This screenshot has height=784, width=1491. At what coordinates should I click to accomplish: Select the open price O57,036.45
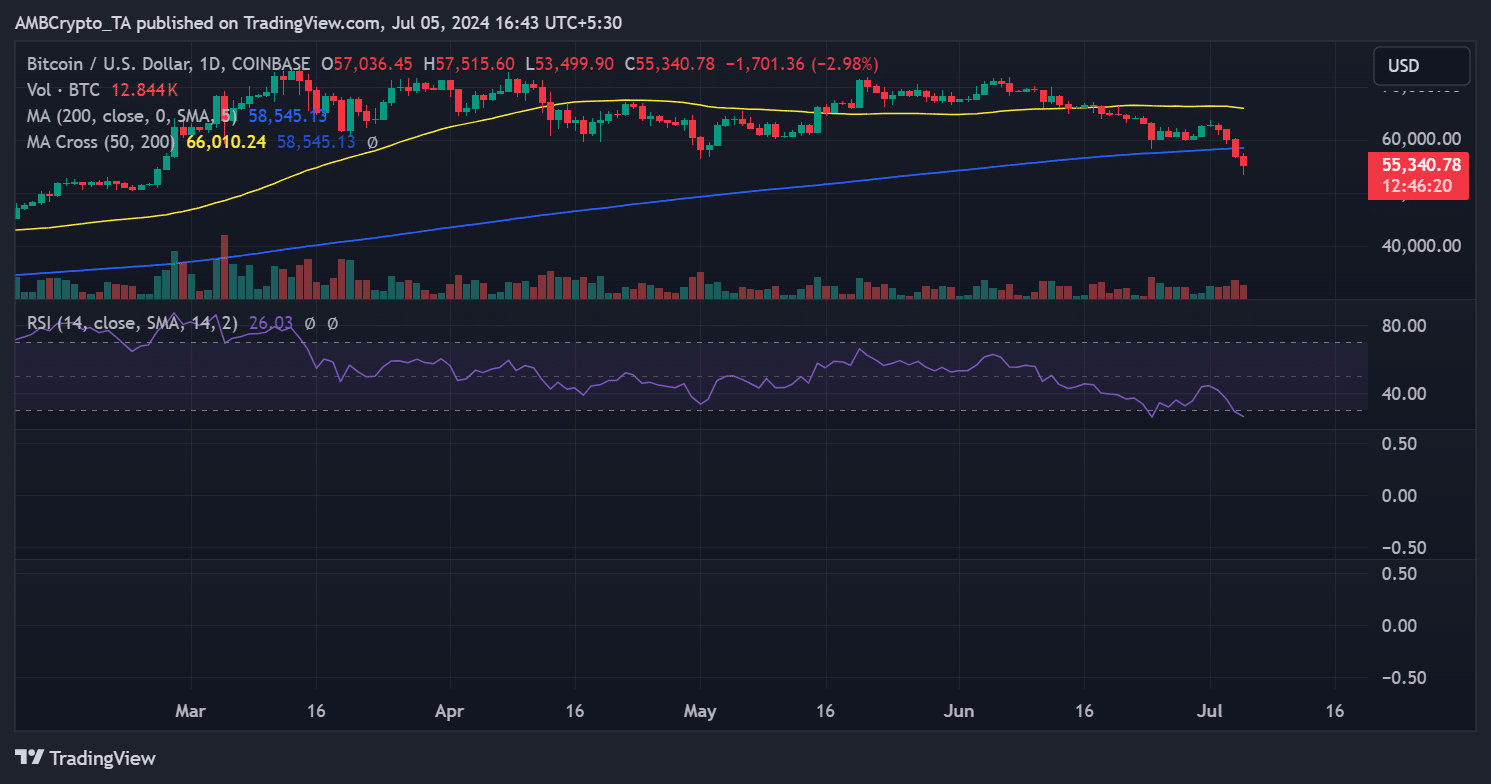click(367, 63)
